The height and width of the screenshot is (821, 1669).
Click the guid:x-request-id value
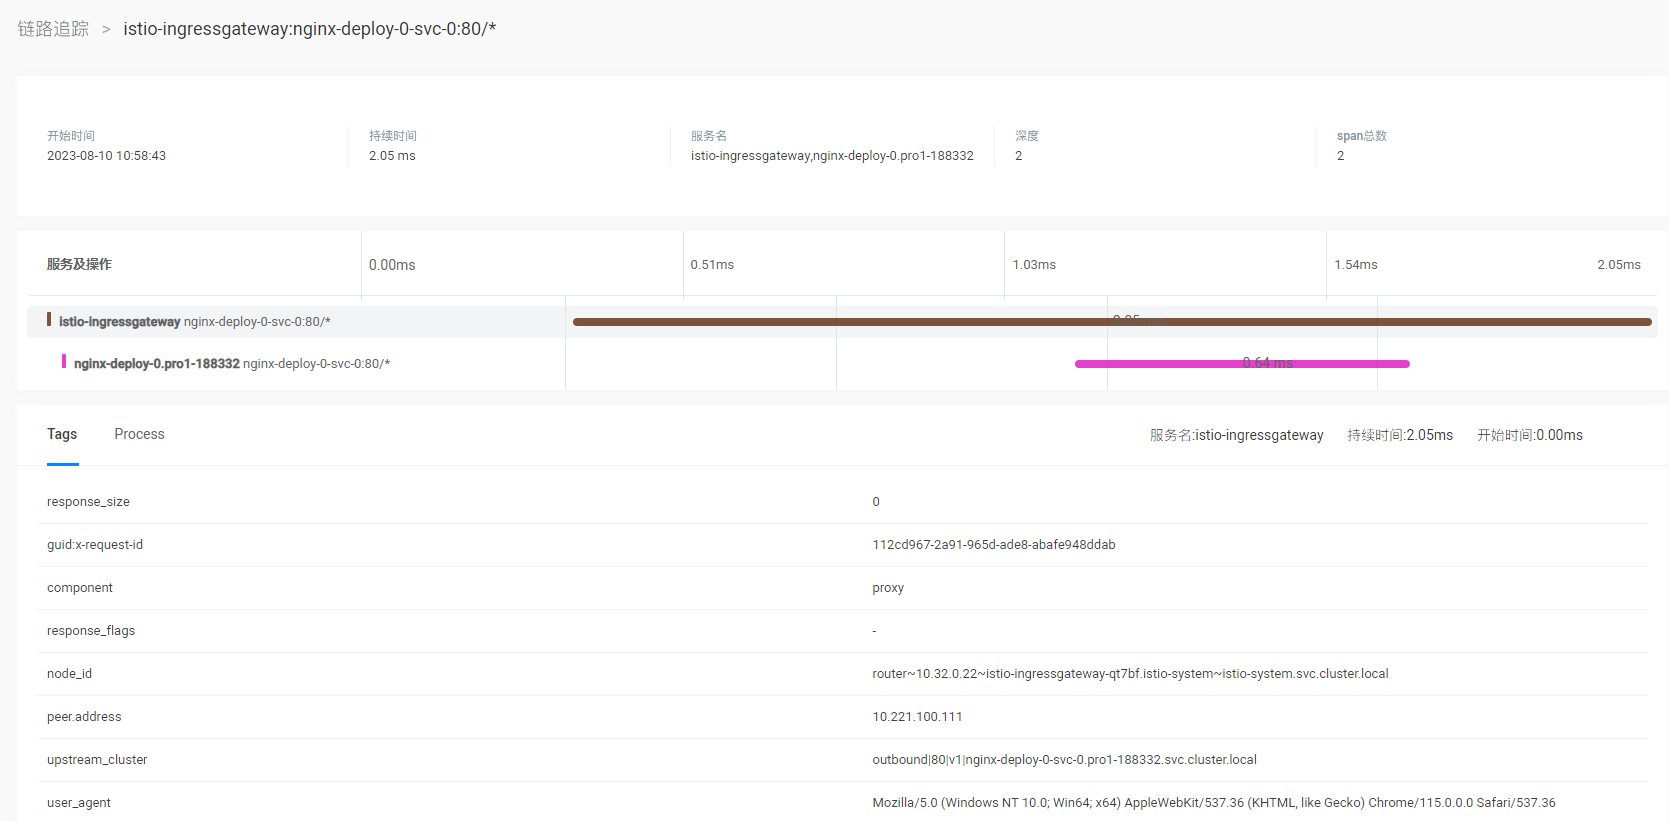[993, 545]
